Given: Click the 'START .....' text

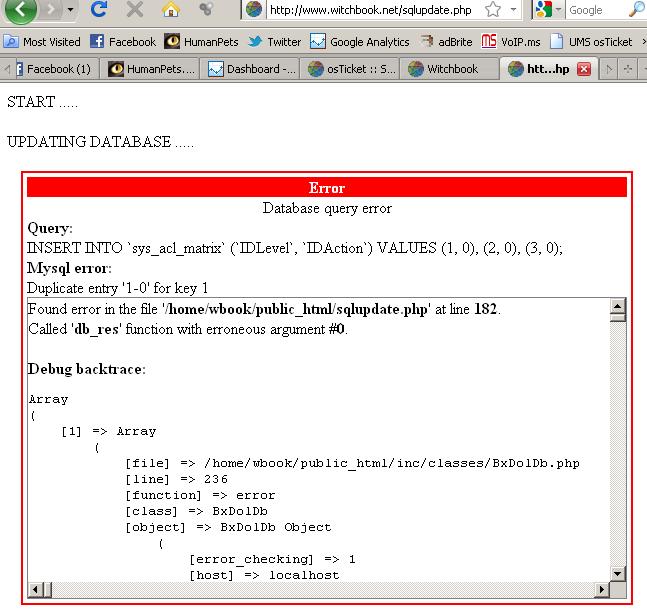Looking at the screenshot, I should [x=43, y=102].
